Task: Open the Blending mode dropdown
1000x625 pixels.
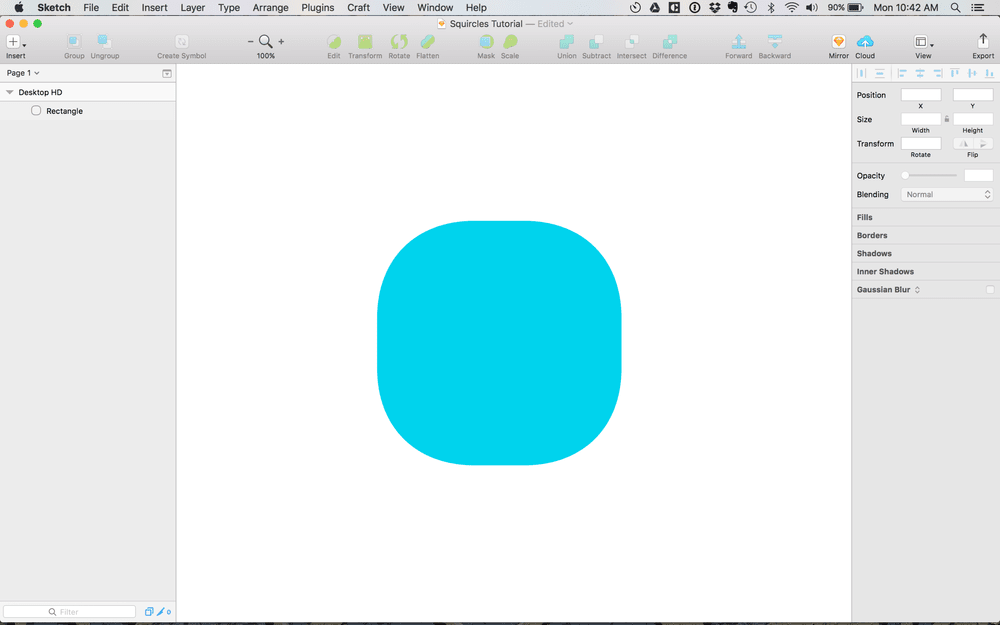Action: [x=947, y=194]
